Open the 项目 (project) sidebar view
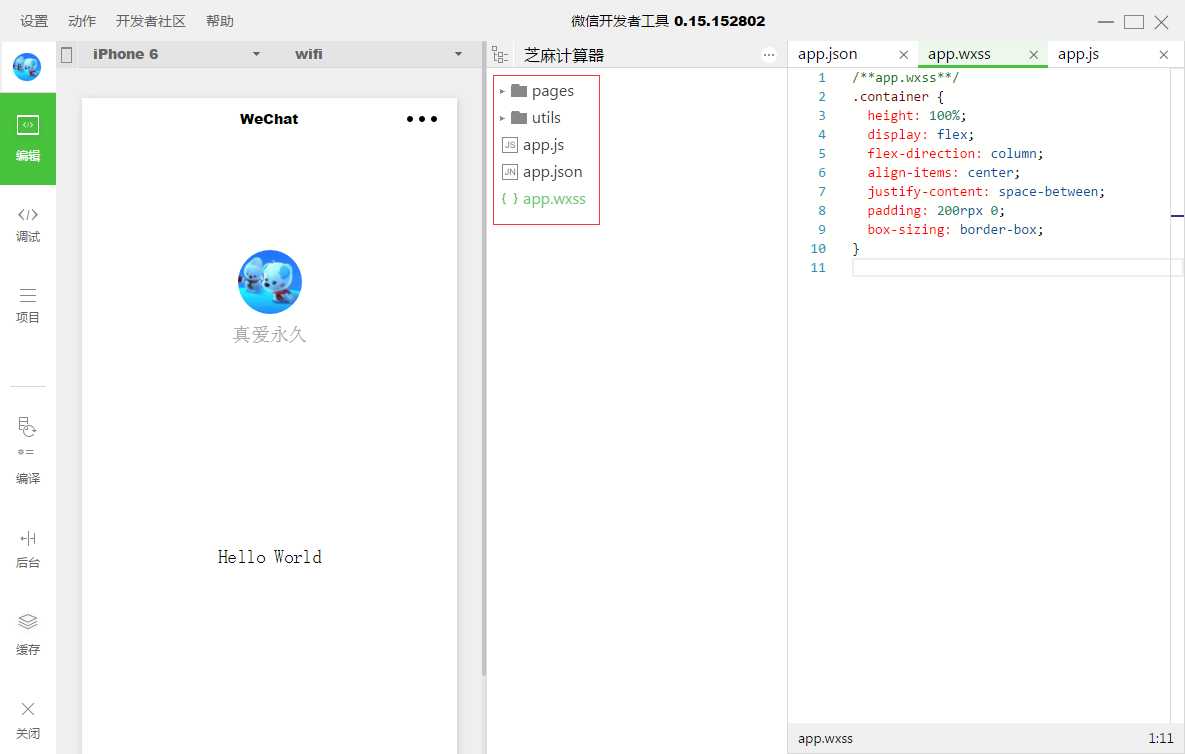Screen dimensions: 1185x754 pyautogui.click(x=28, y=305)
